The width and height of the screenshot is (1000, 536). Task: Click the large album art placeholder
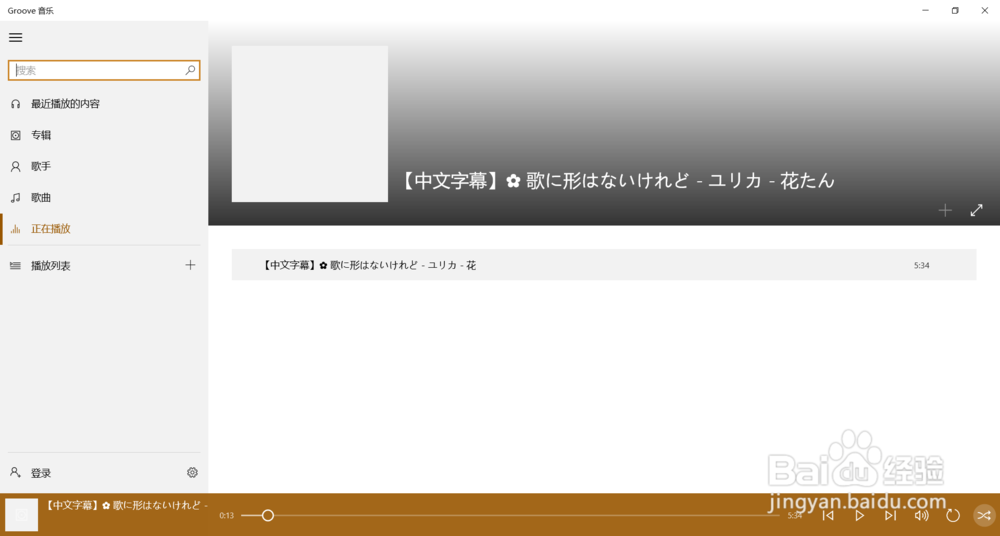pyautogui.click(x=309, y=124)
